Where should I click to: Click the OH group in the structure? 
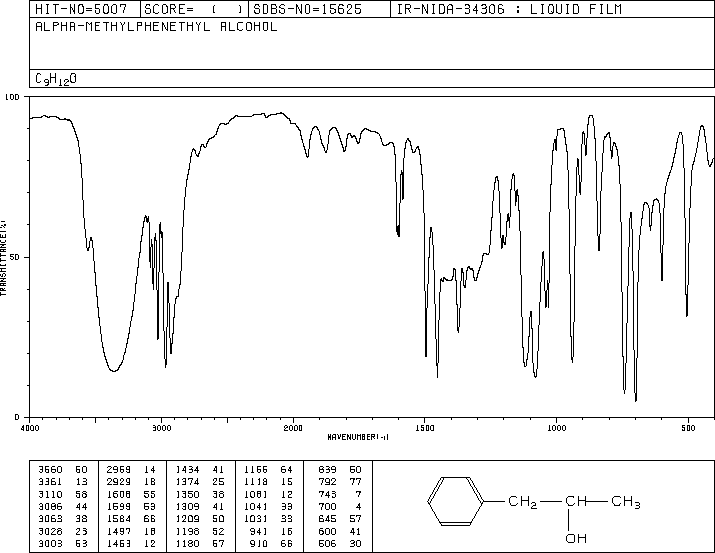[x=576, y=538]
